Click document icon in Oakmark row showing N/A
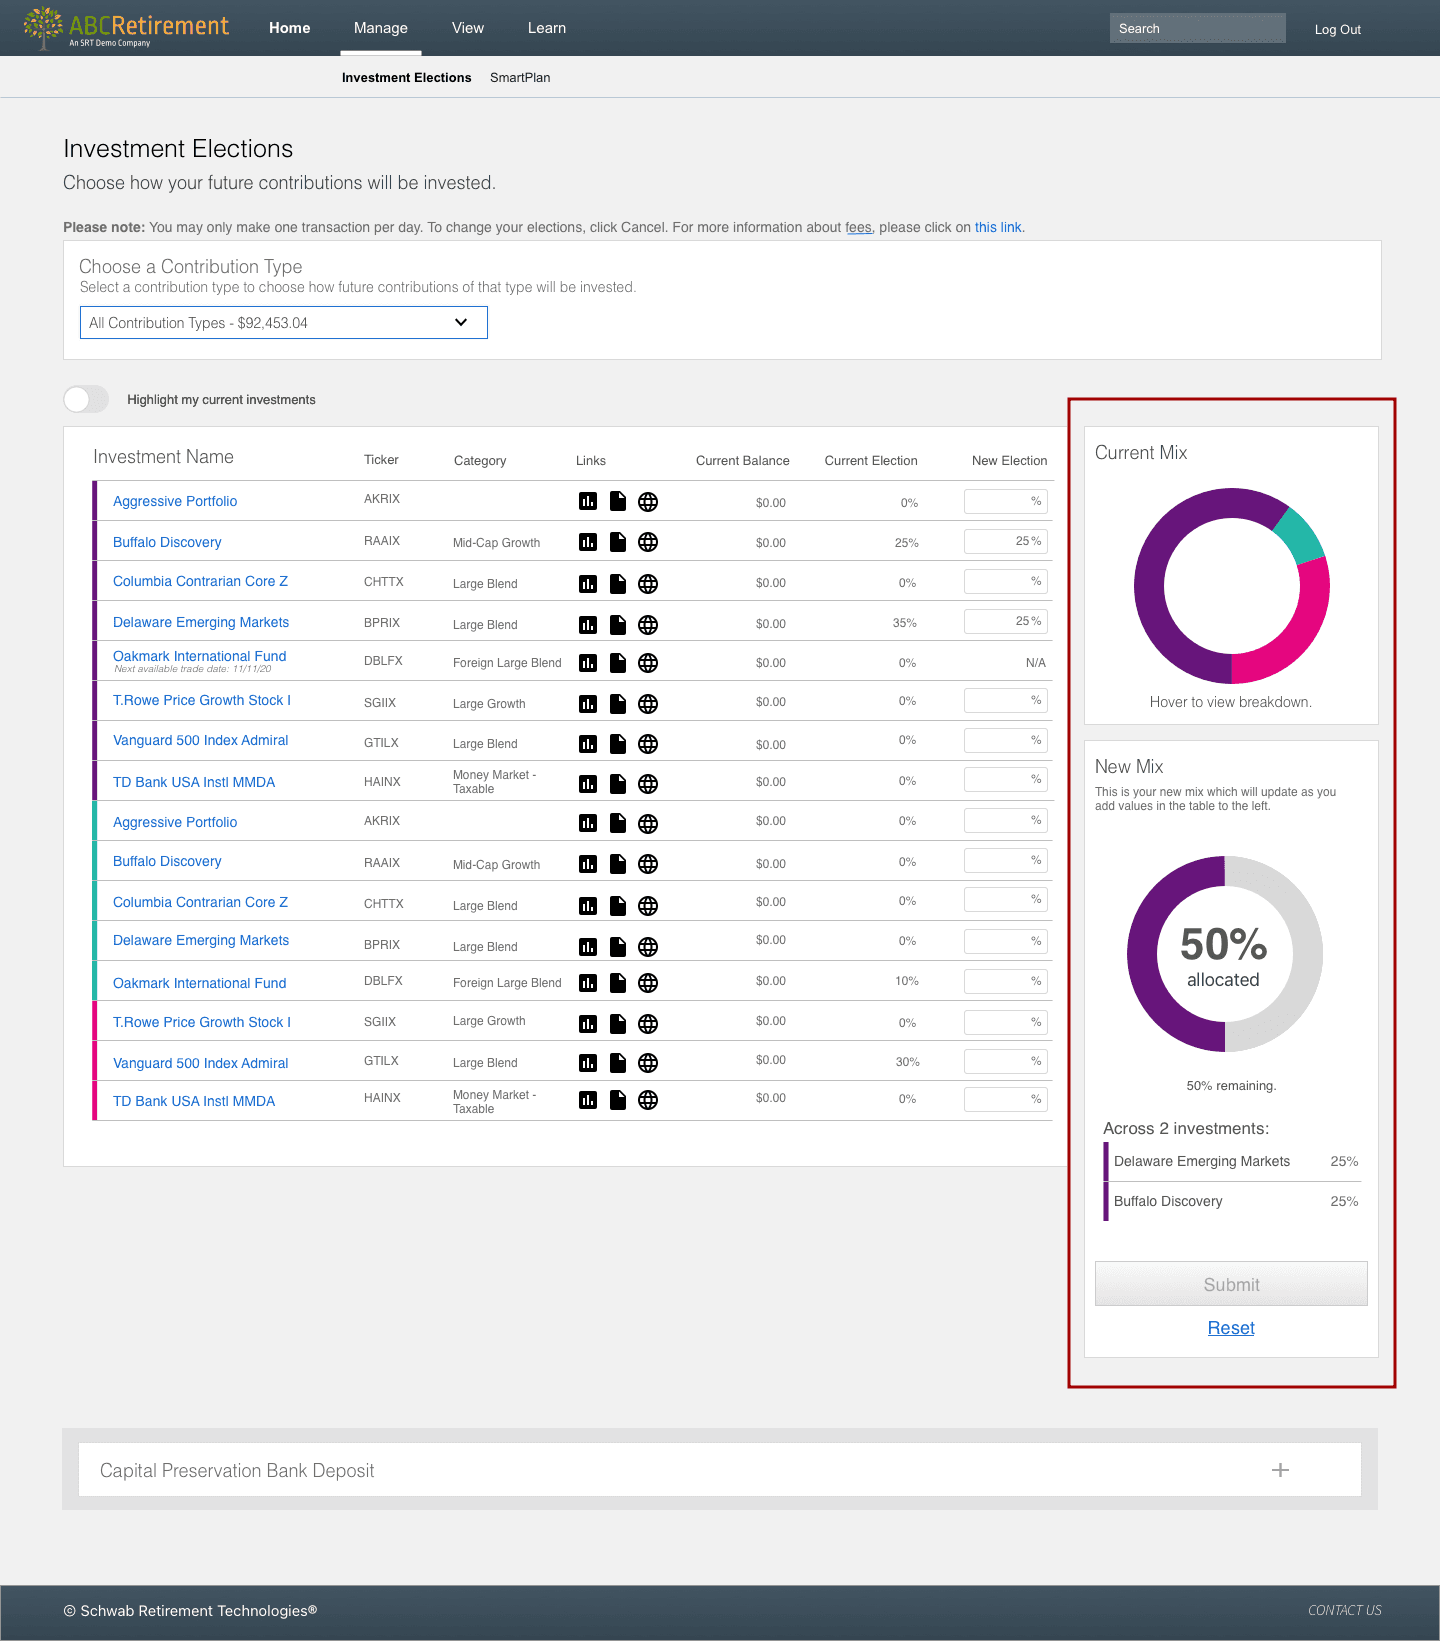This screenshot has width=1440, height=1641. pos(618,663)
